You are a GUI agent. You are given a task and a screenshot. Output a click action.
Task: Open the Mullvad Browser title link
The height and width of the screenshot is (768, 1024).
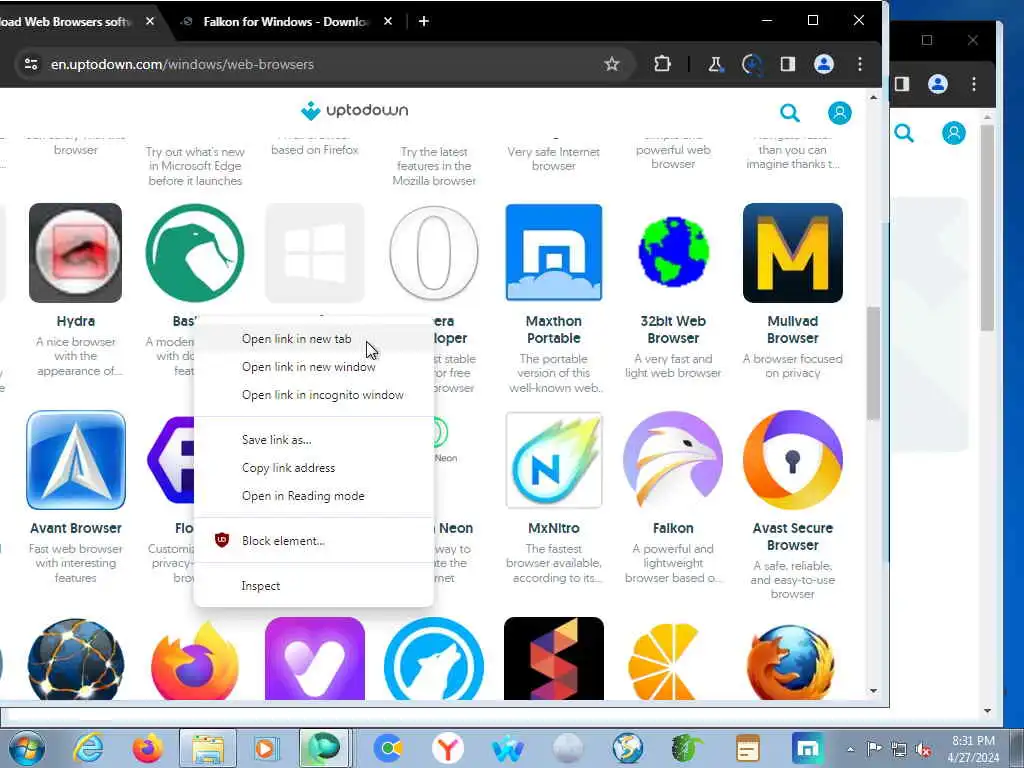(x=793, y=330)
